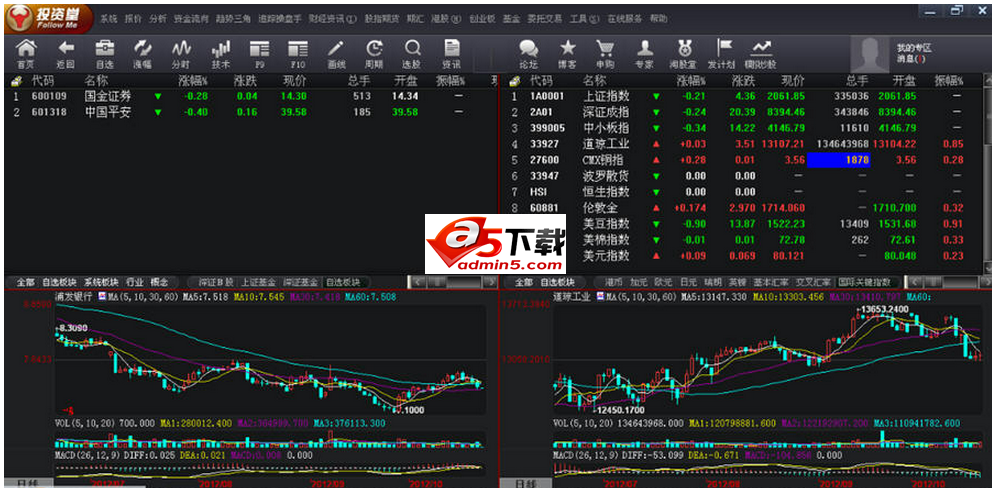This screenshot has height=488, width=992.
Task: Click the 博客 star icon
Action: pos(567,52)
